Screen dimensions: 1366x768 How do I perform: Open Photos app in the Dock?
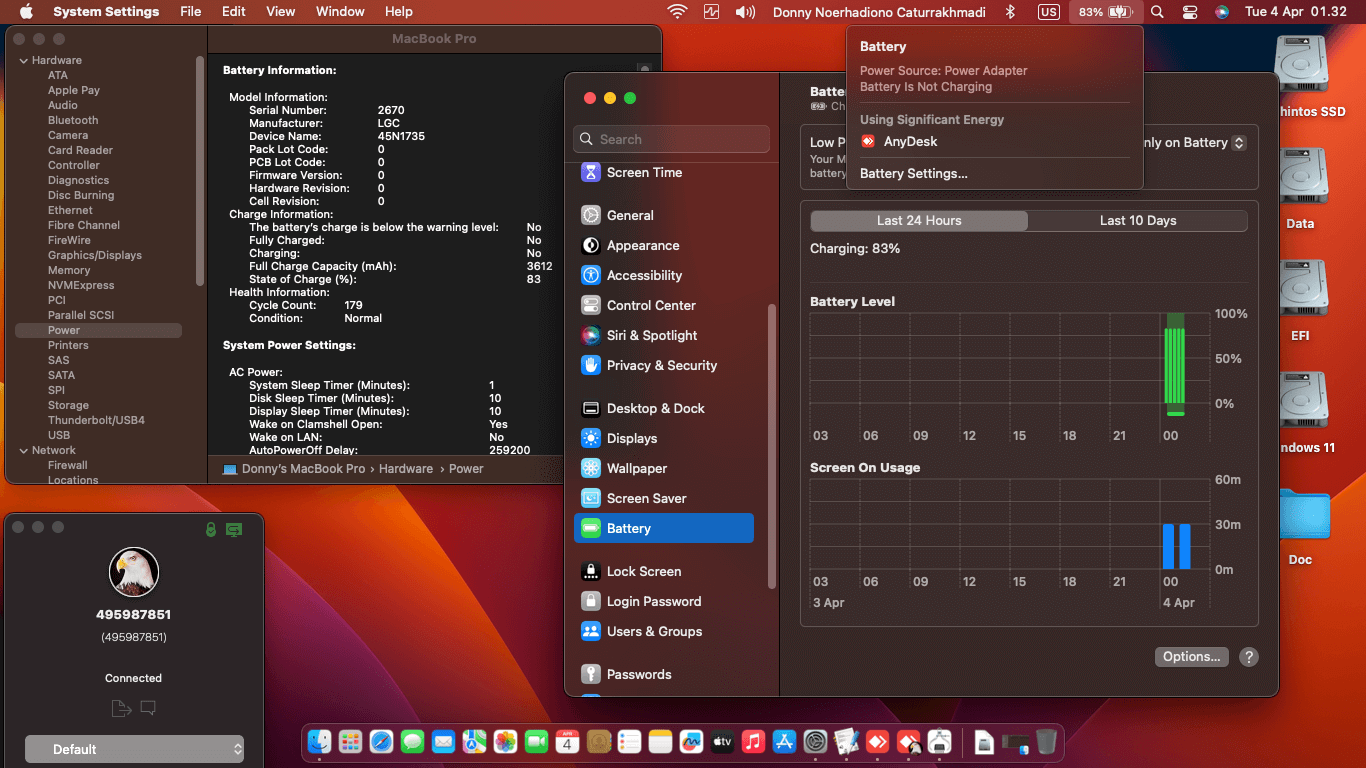click(505, 742)
